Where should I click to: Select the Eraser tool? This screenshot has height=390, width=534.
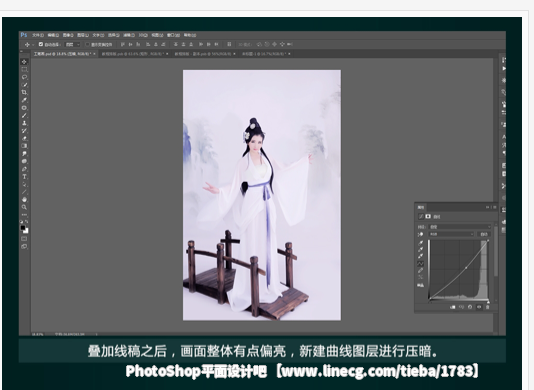24,138
